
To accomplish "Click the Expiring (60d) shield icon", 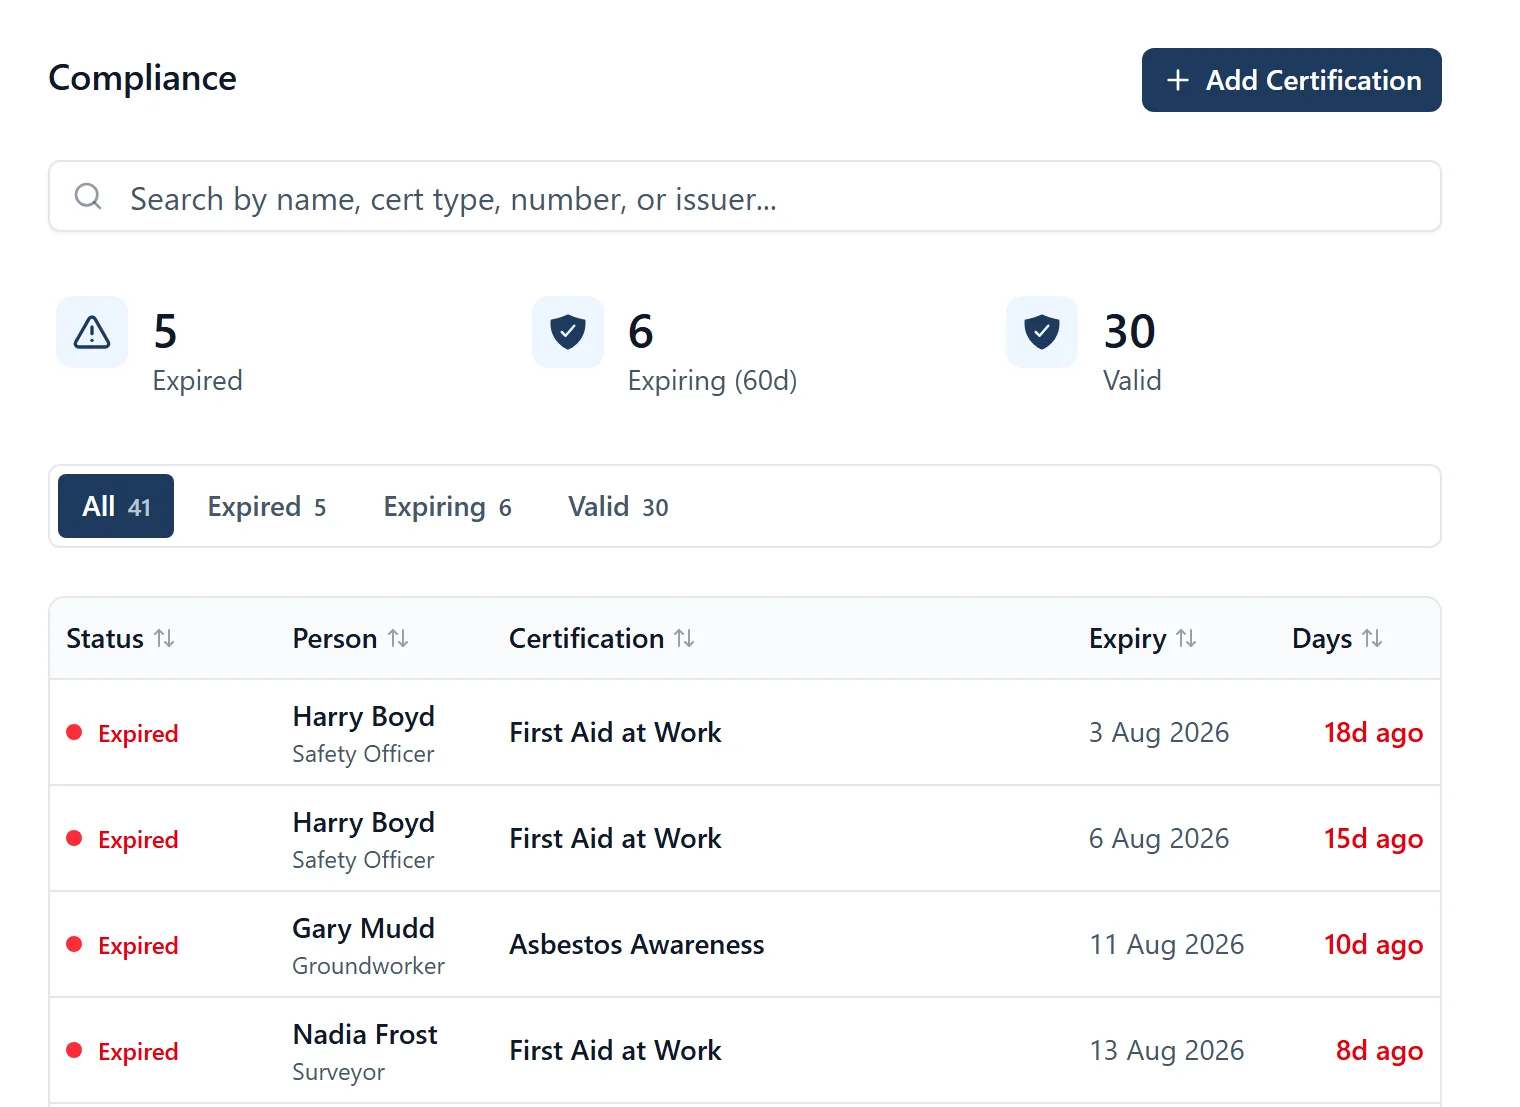I will 568,332.
